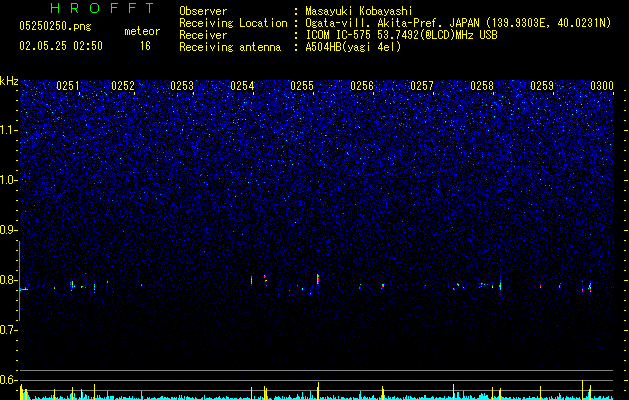Click the 0253 time marker
Viewport: 629px width, 400px height.
[182, 86]
